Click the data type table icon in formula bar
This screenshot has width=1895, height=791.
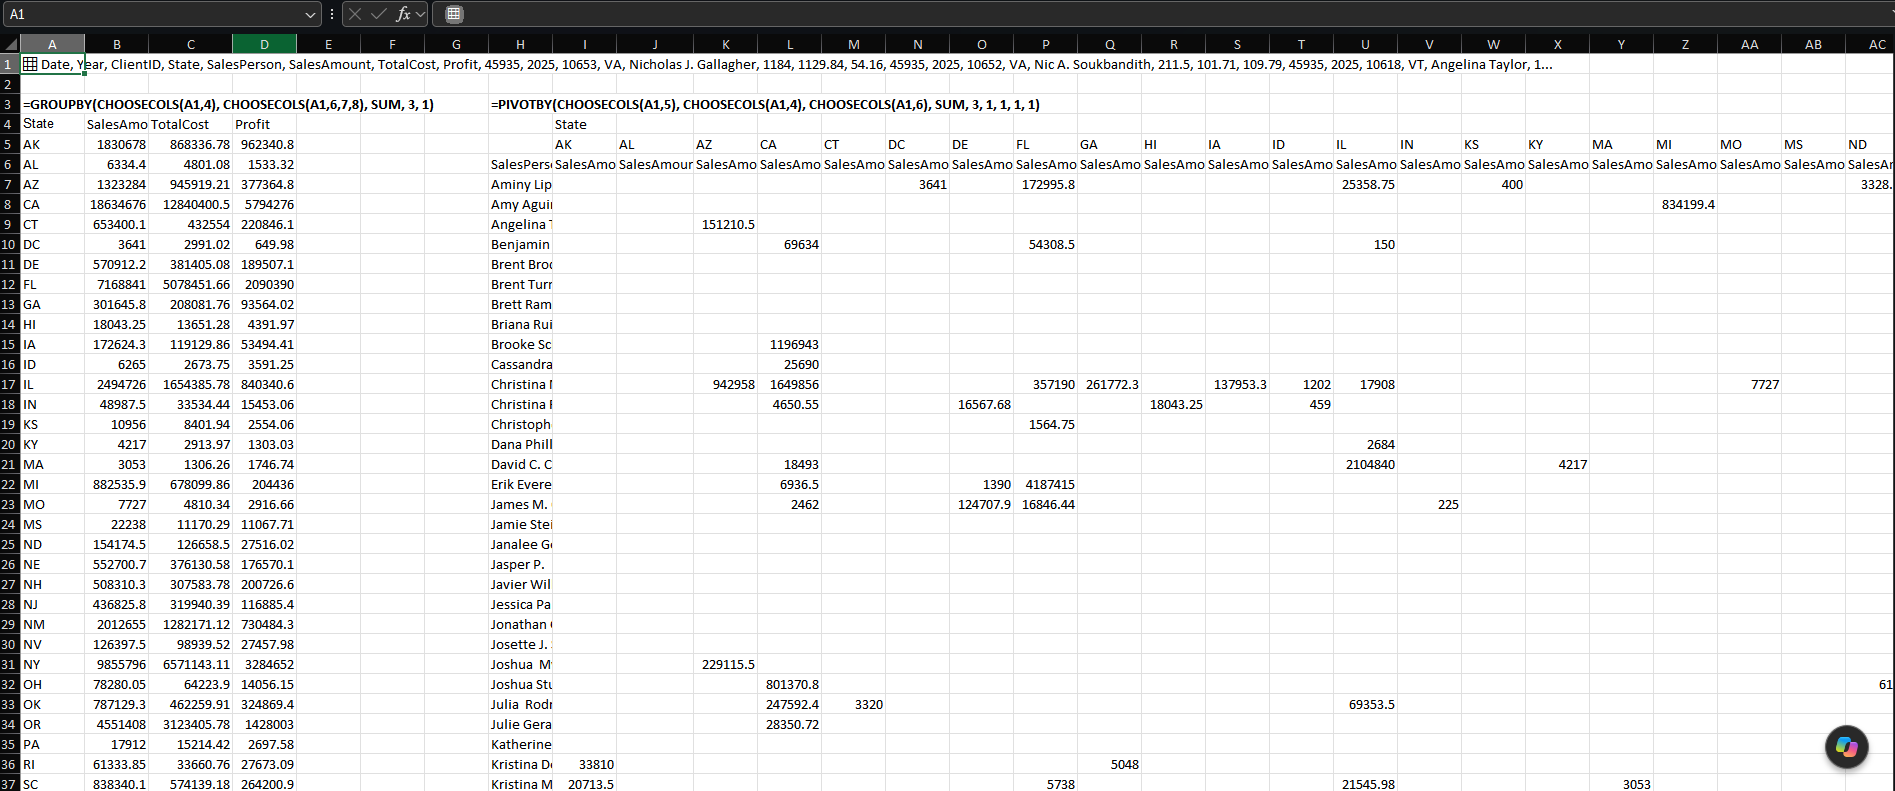point(453,14)
